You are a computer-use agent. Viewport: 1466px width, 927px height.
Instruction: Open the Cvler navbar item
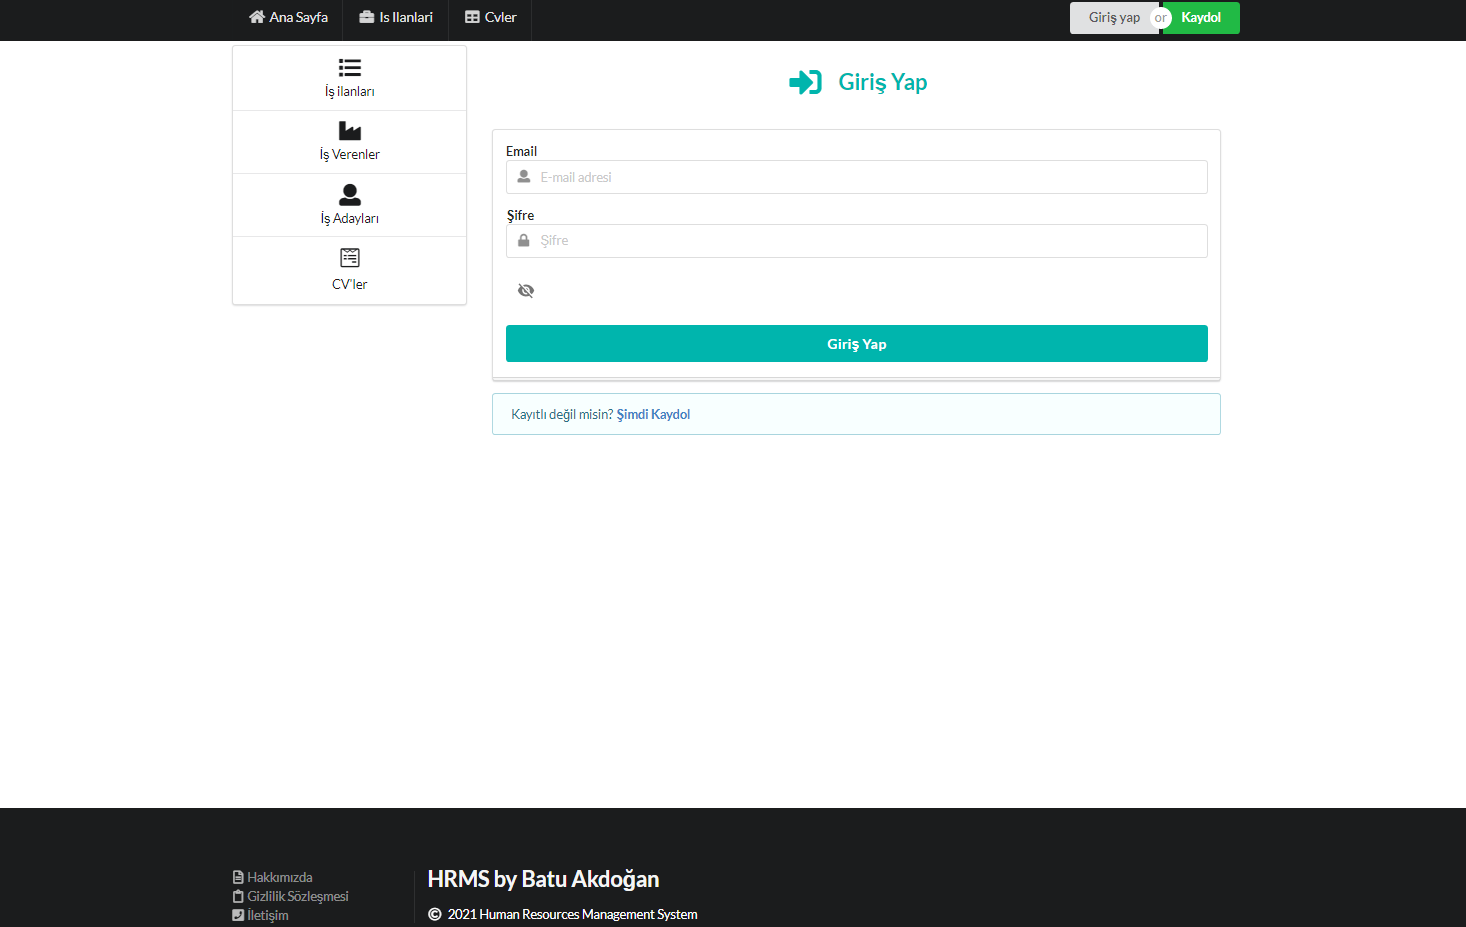click(x=491, y=17)
